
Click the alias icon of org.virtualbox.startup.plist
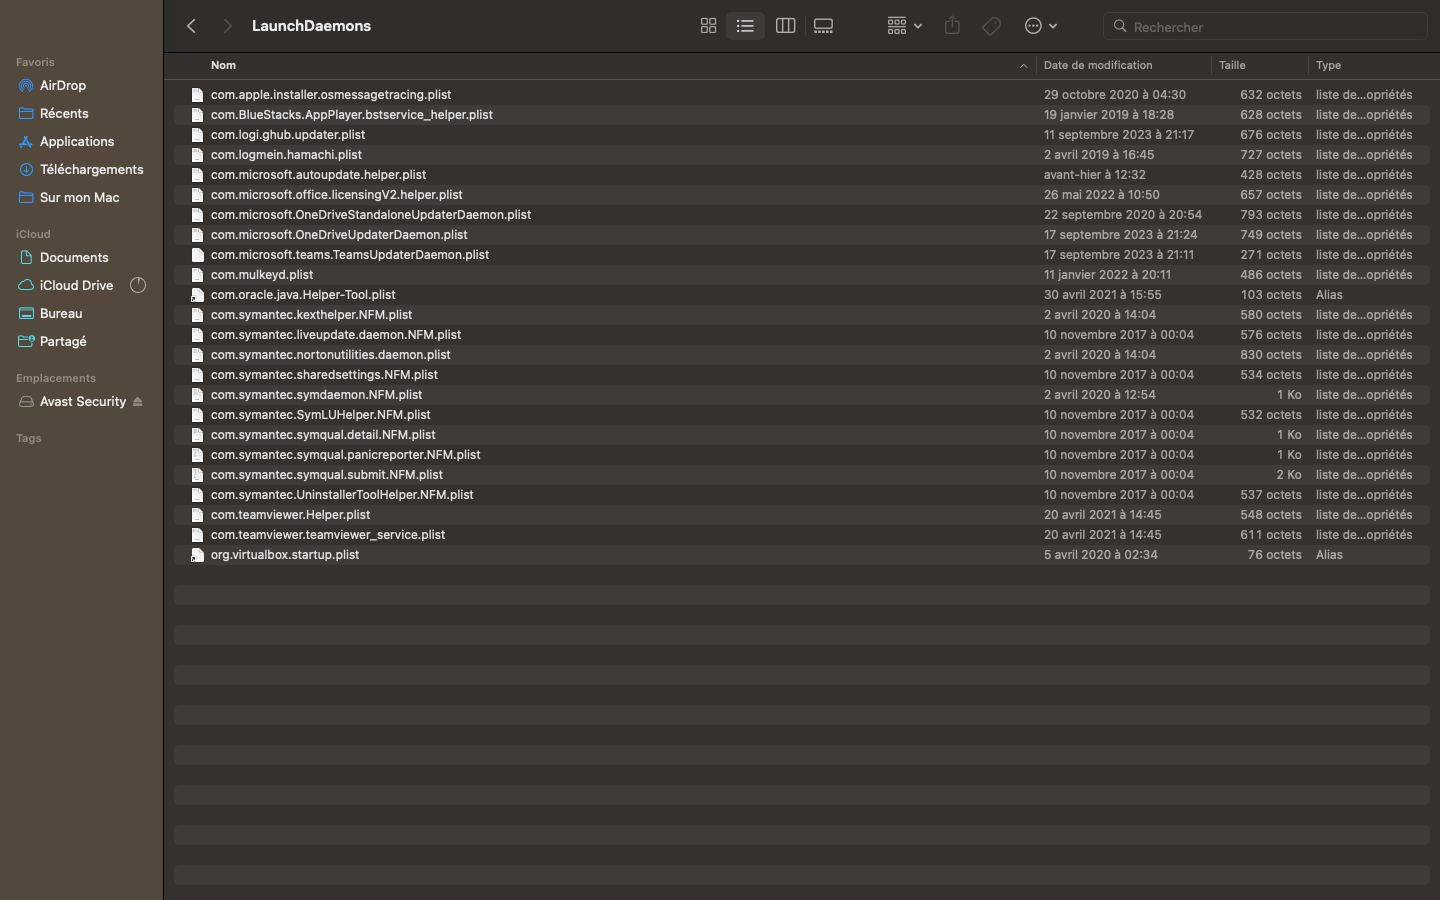(x=197, y=555)
